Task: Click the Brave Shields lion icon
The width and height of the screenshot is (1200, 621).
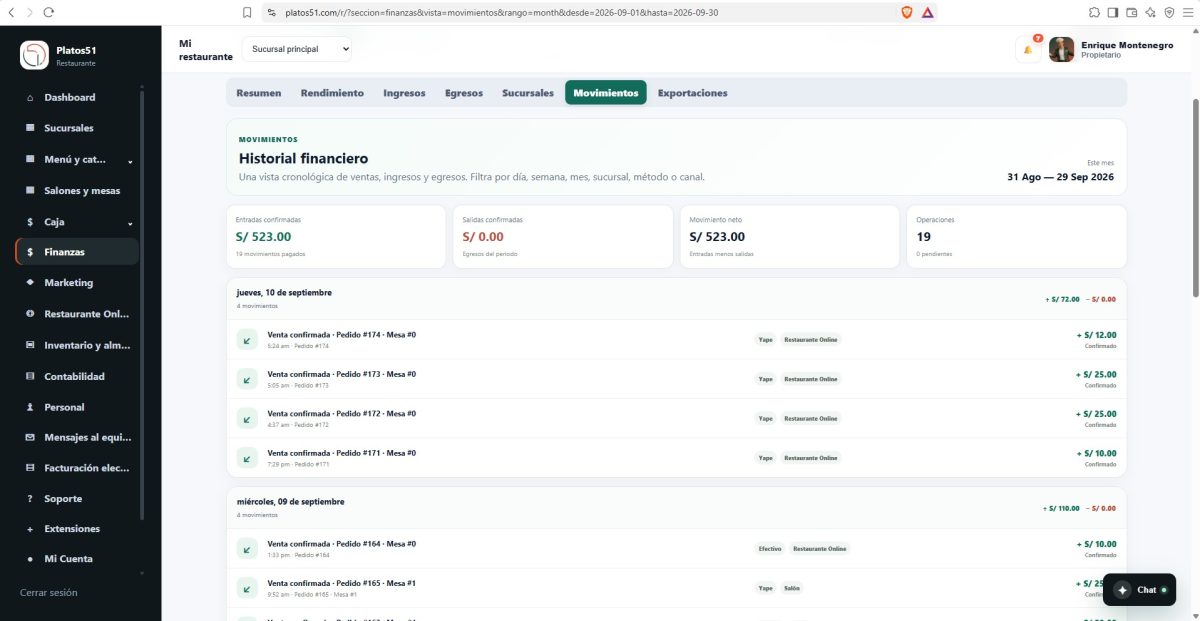Action: click(x=907, y=12)
